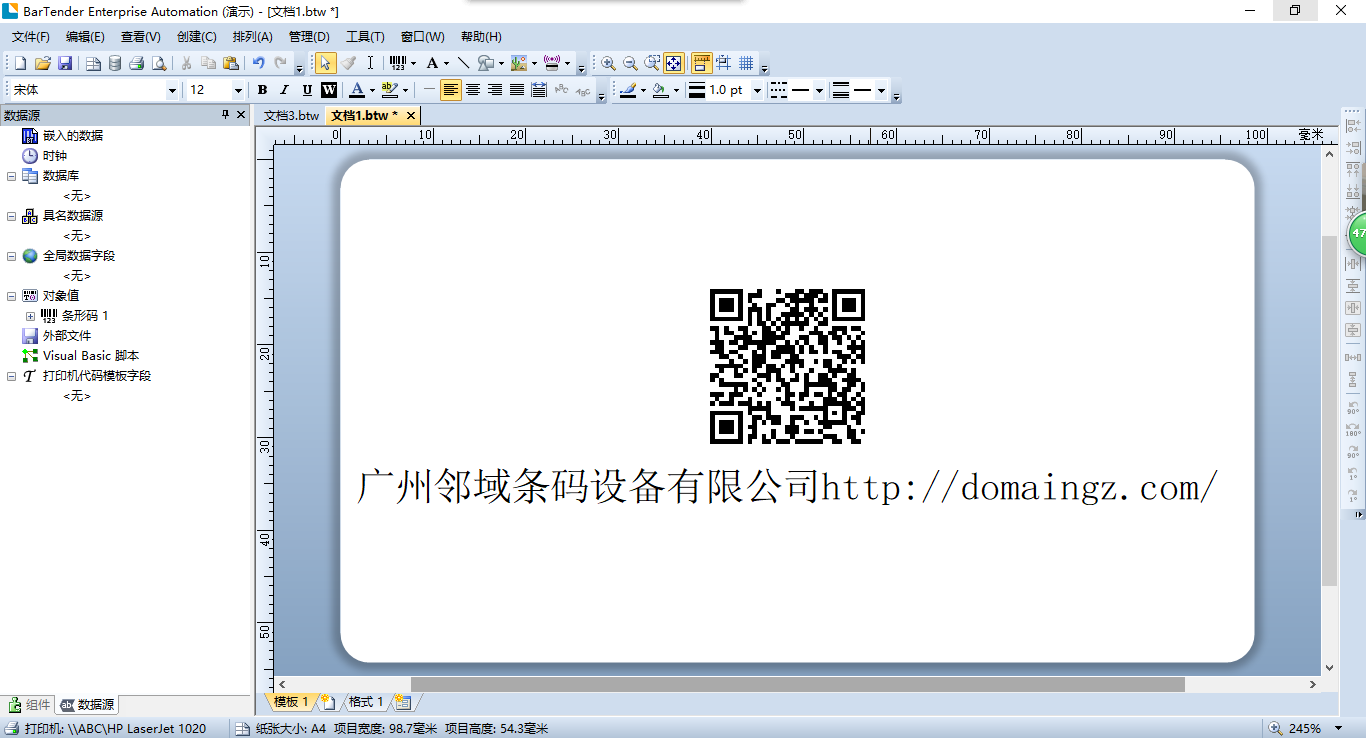Click the zoom in magnifier icon

[608, 63]
